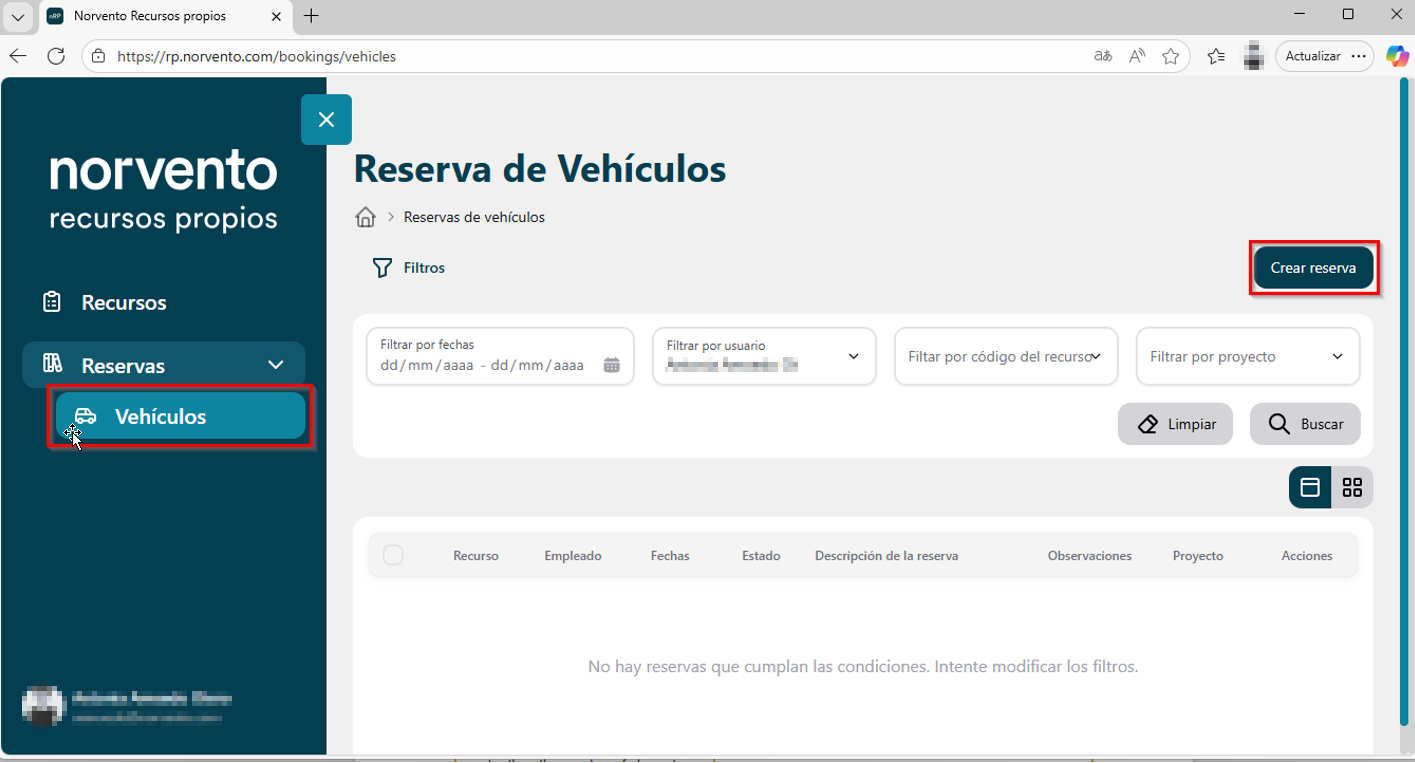Close the sidebar with the X button

pos(326,120)
